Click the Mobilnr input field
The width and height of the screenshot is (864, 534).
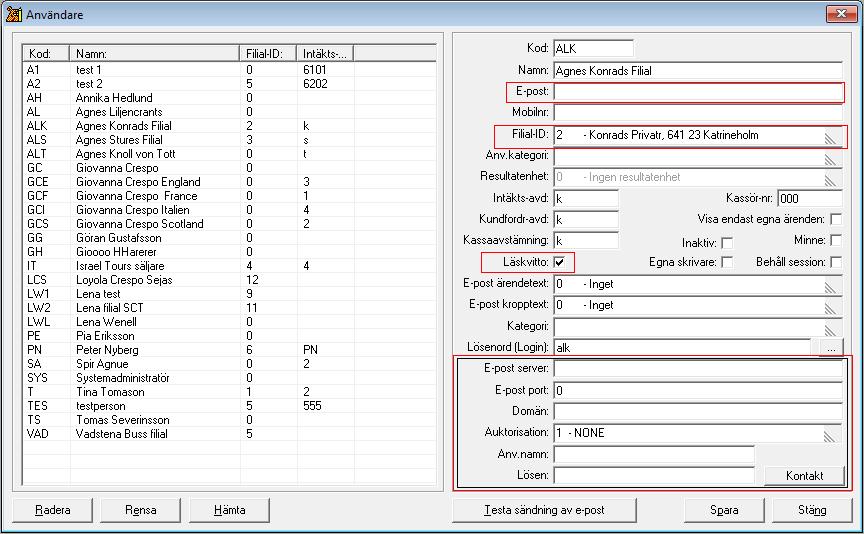[698, 112]
